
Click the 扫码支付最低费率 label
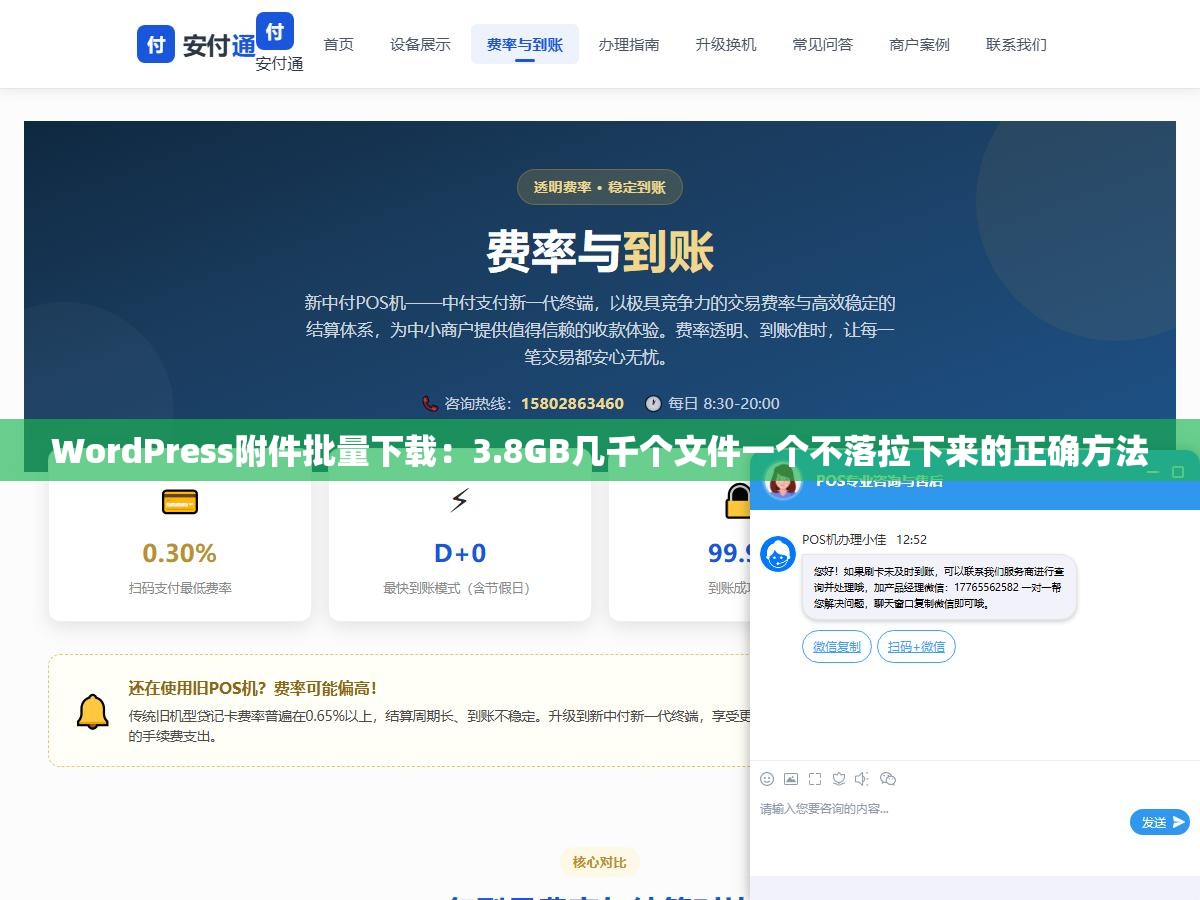(180, 588)
